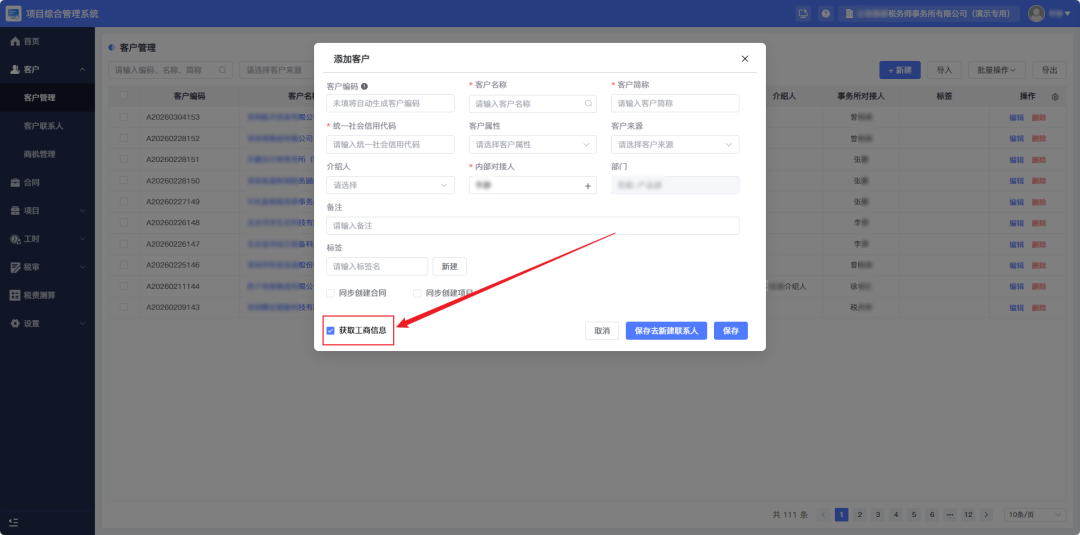The width and height of the screenshot is (1080, 535).
Task: Collapse the sidebar via the bottom-left toggle icon
Action: pos(14,521)
